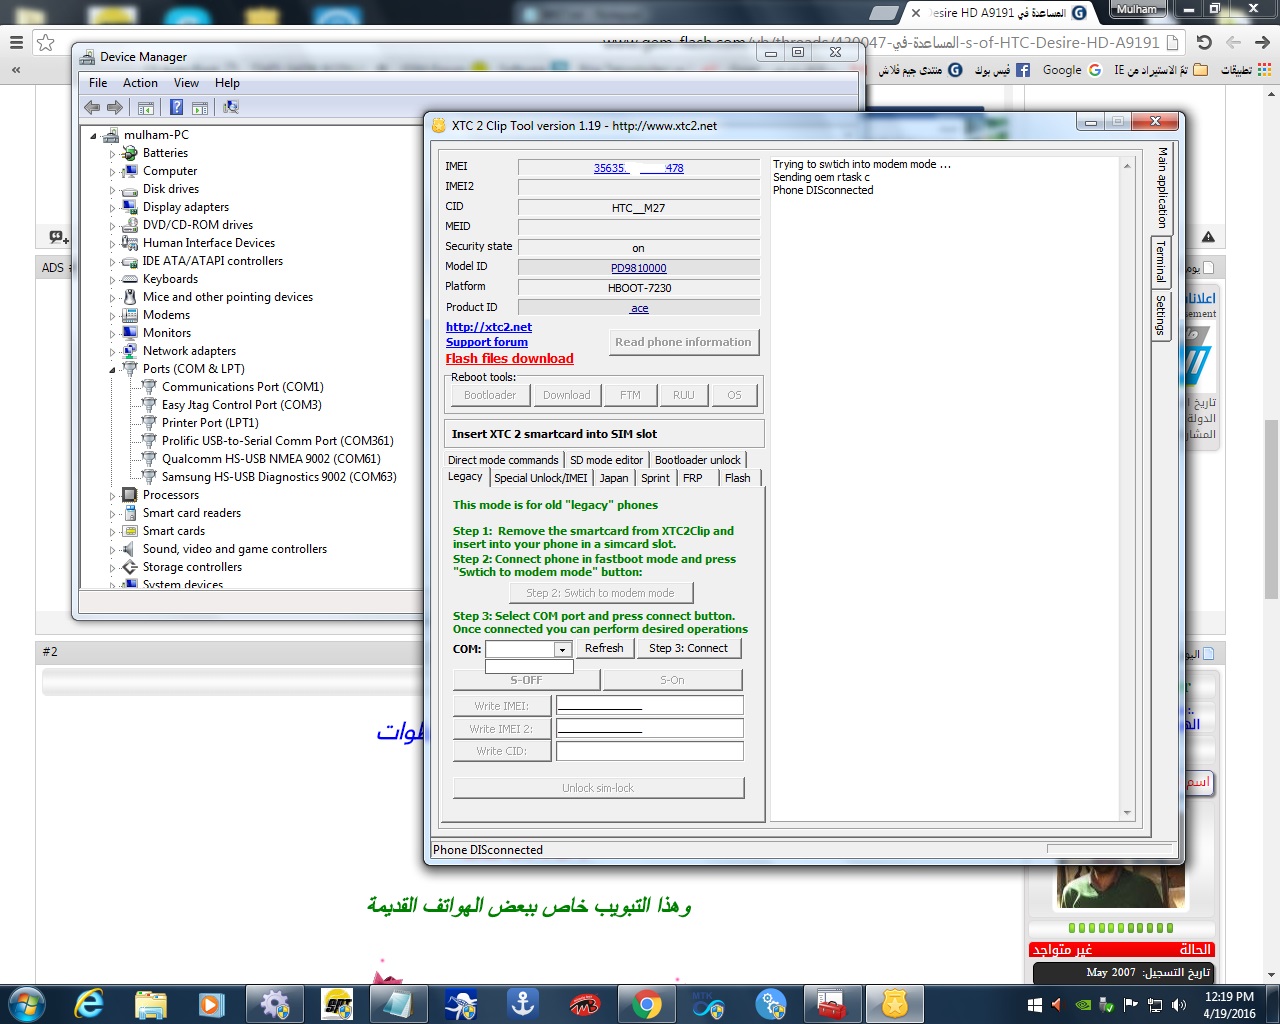The height and width of the screenshot is (1024, 1280).
Task: Open the Facebook bookmark in Chrome
Action: (1001, 70)
